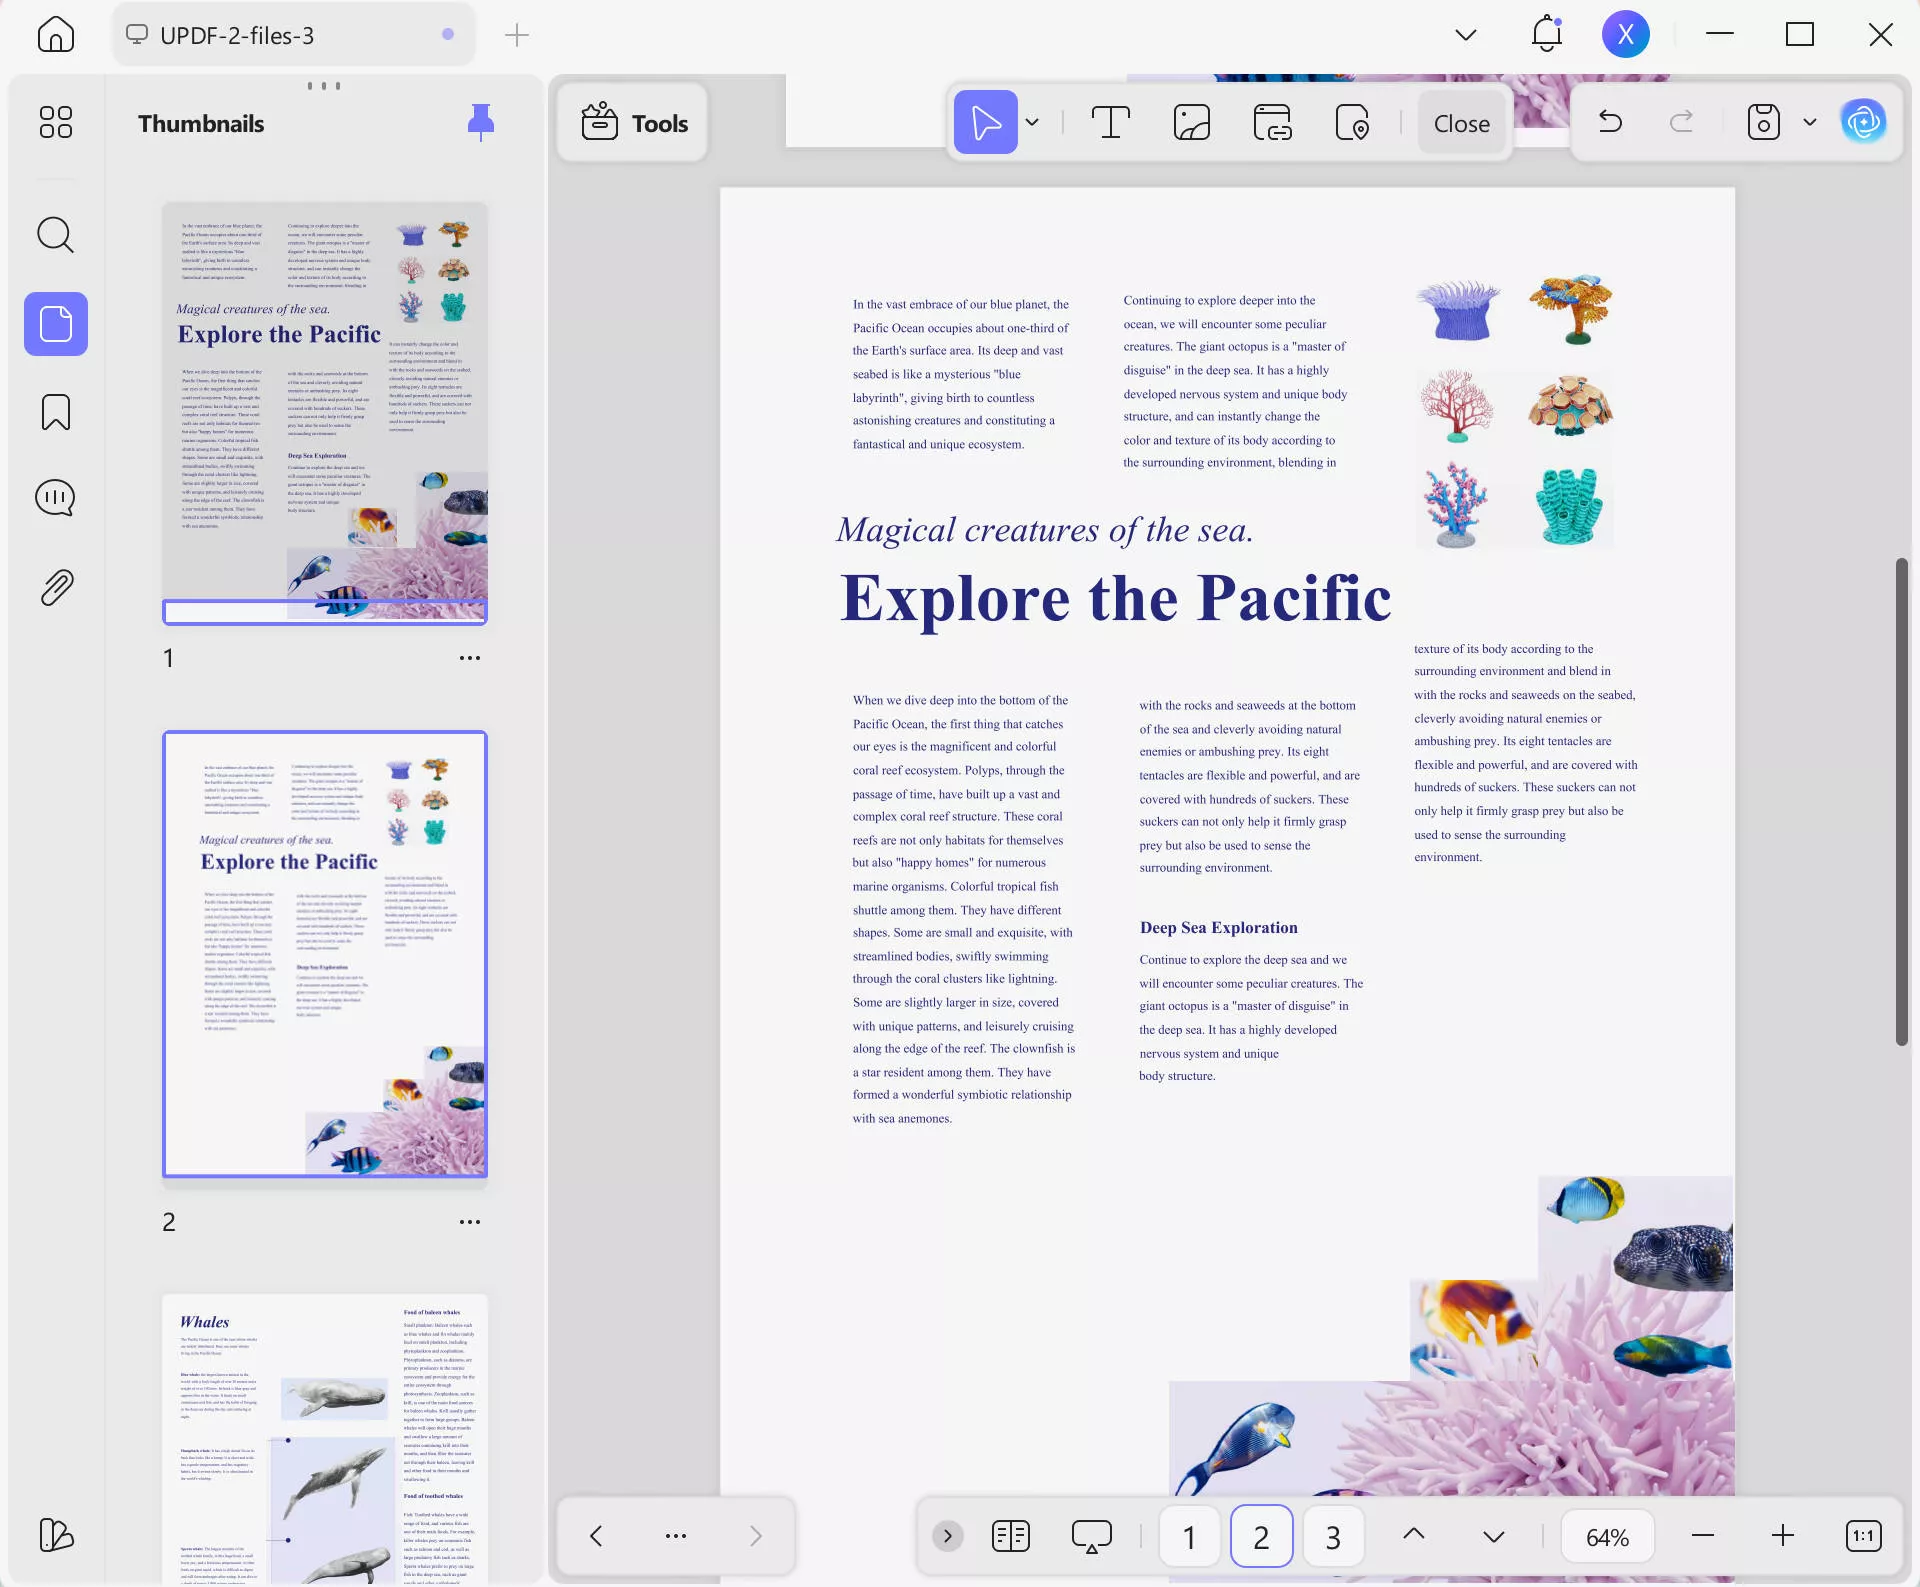The height and width of the screenshot is (1587, 1920).
Task: Expand the selection tool dropdown arrow
Action: point(1032,122)
